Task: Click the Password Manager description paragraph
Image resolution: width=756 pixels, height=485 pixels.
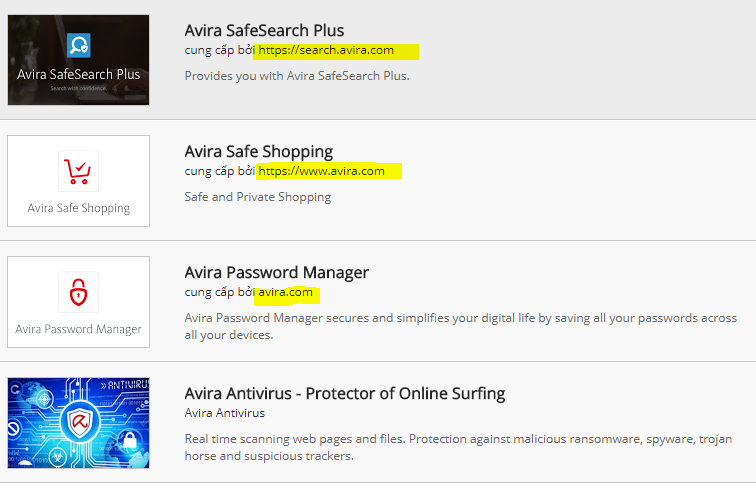Action: click(460, 326)
